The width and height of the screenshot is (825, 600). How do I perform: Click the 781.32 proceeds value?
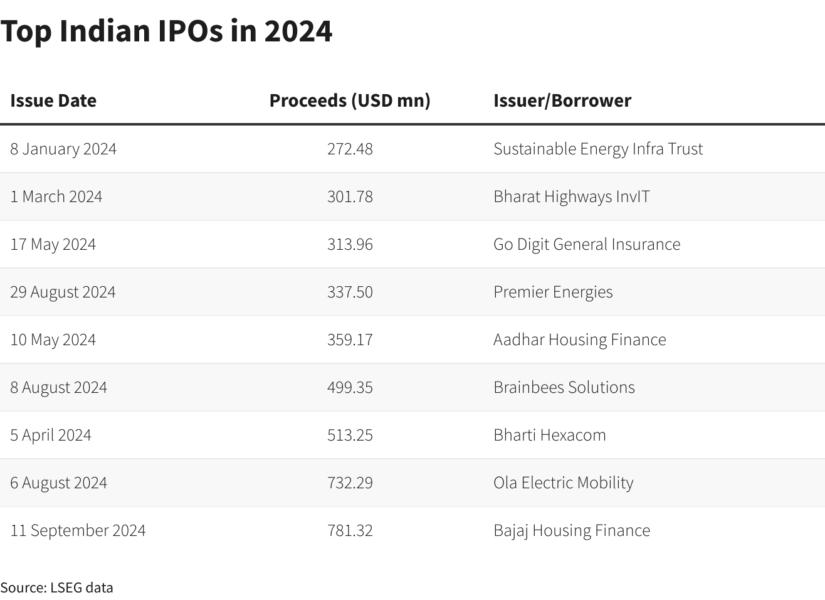[x=350, y=531]
